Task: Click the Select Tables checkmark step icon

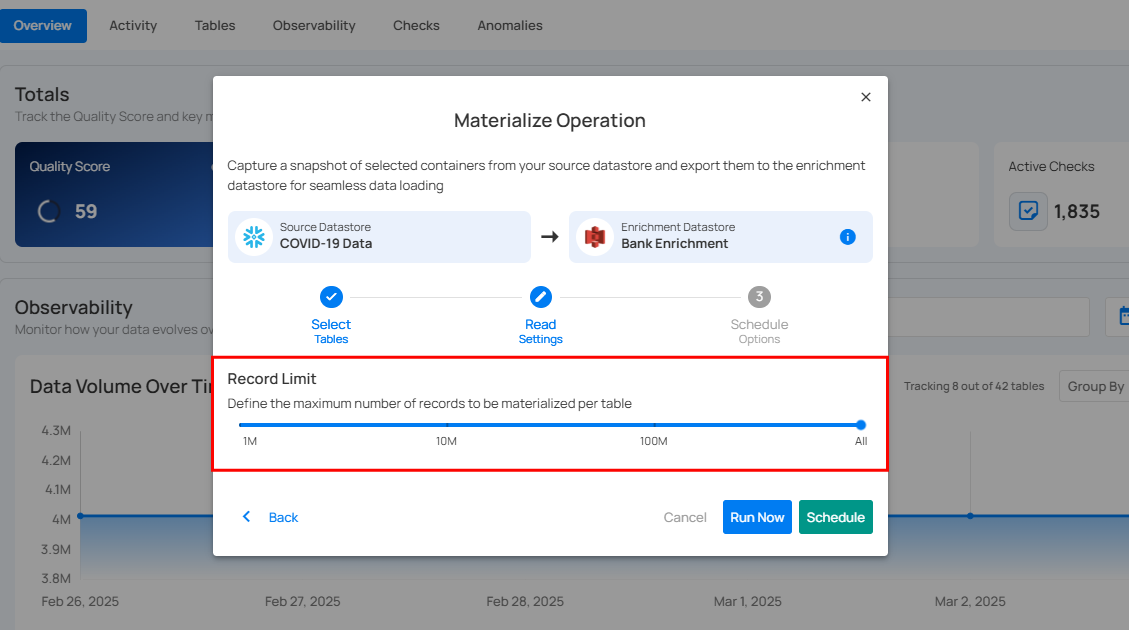Action: click(x=331, y=297)
